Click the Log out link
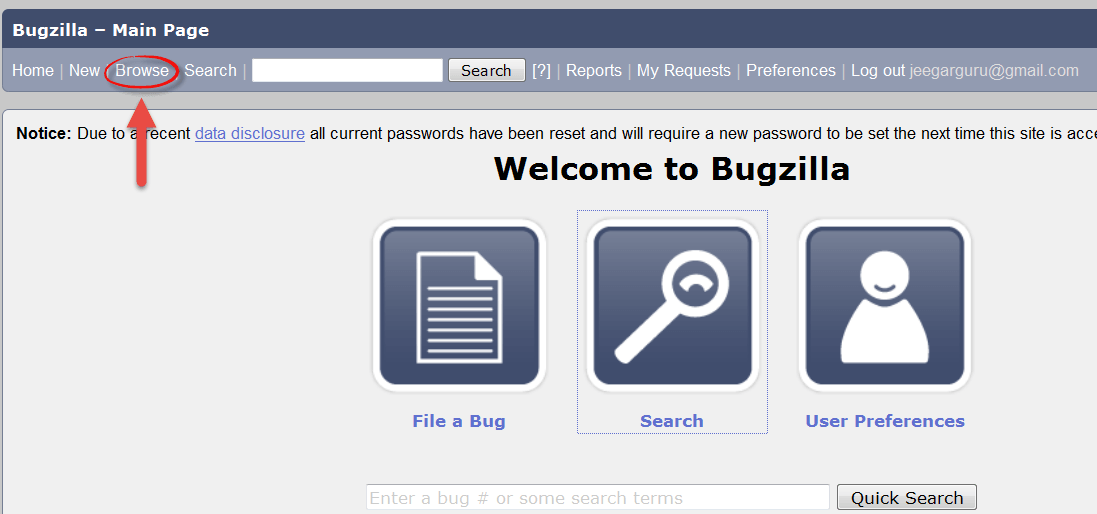Viewport: 1097px width, 514px height. point(878,71)
